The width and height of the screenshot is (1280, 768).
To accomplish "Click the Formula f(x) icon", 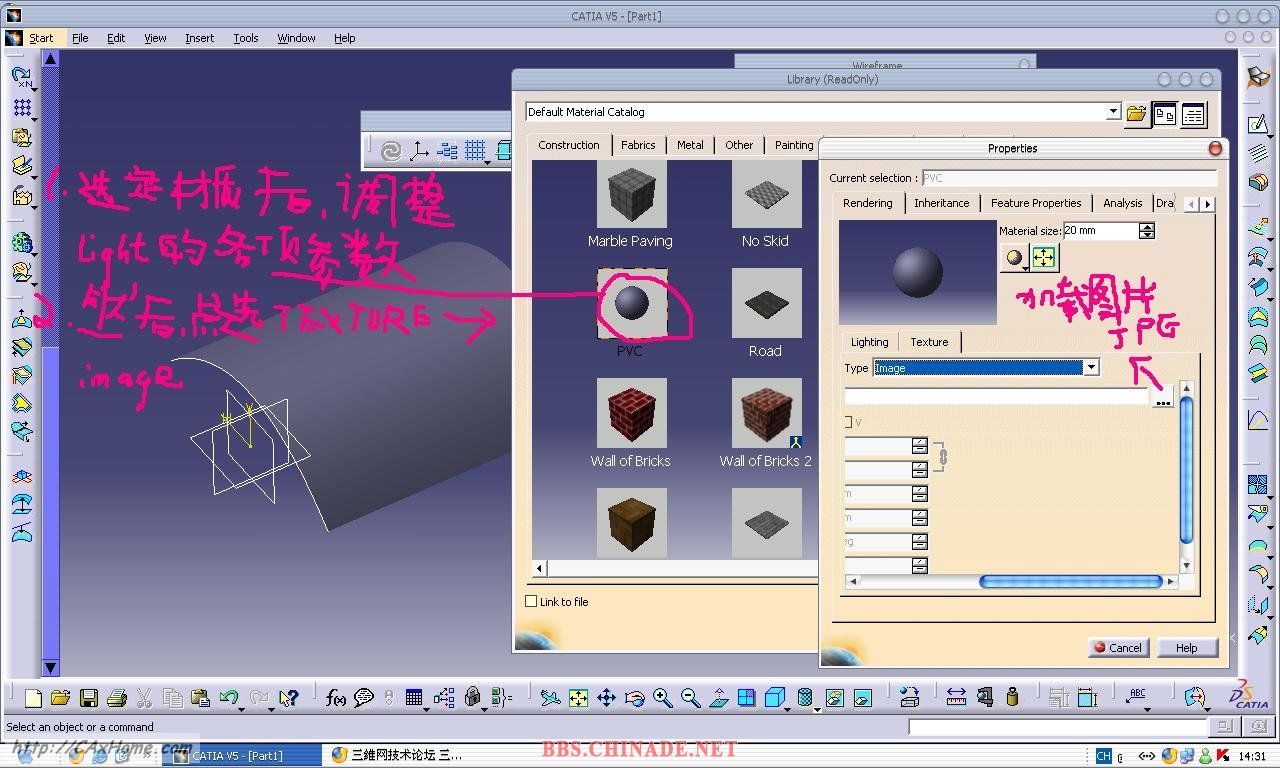I will tap(336, 698).
